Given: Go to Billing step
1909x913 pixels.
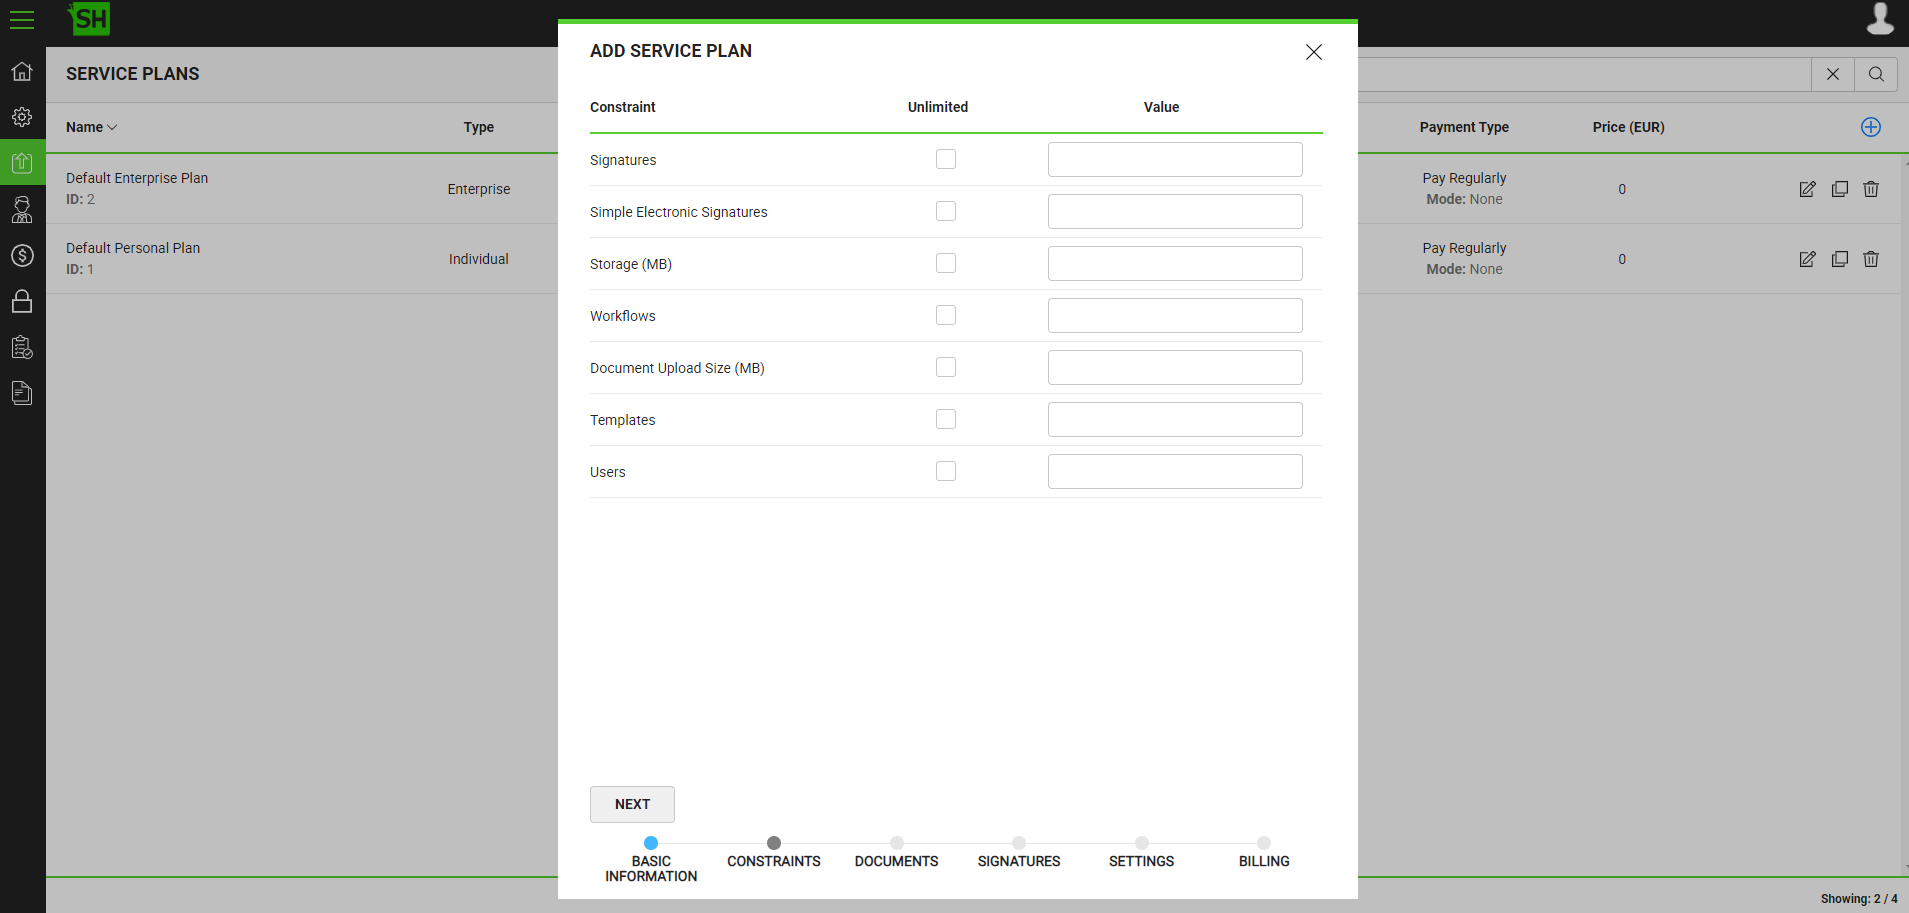Looking at the screenshot, I should click(x=1264, y=853).
